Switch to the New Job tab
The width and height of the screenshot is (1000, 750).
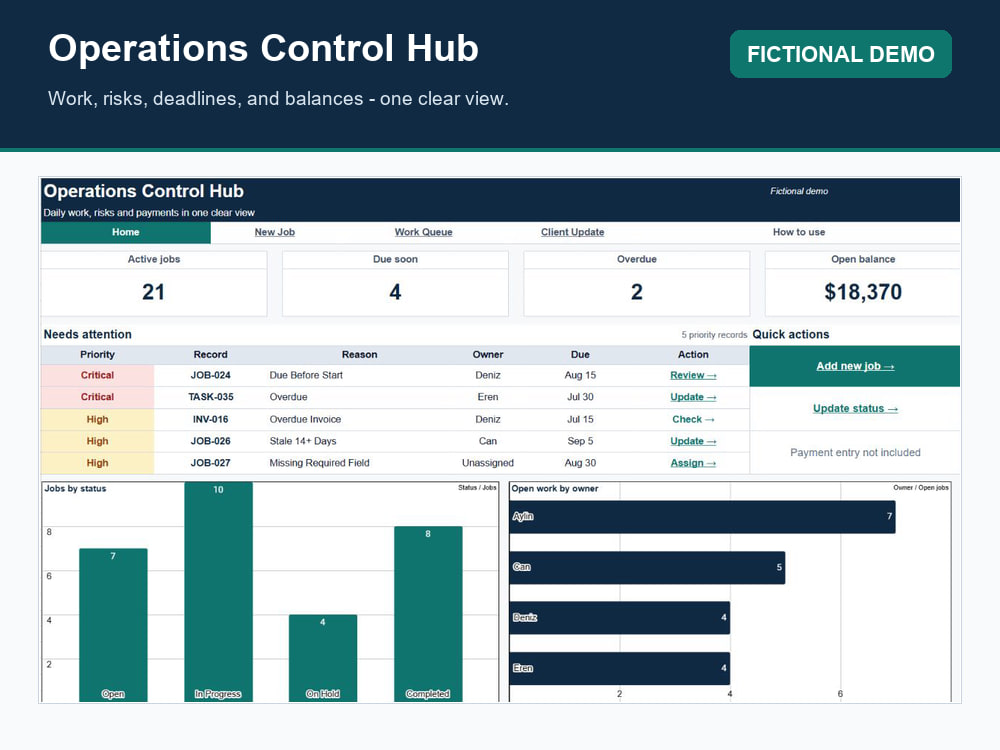tap(274, 232)
